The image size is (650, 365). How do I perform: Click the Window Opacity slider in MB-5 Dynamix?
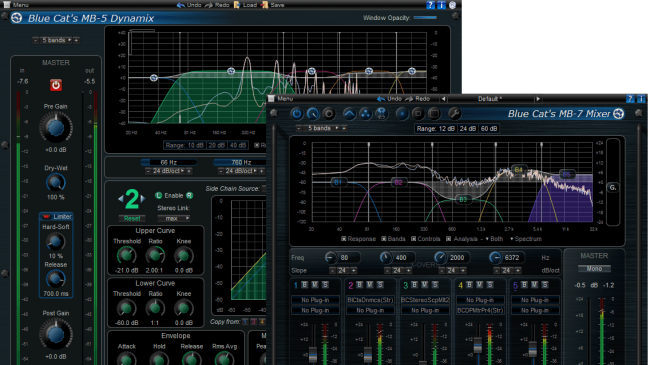[x=425, y=17]
